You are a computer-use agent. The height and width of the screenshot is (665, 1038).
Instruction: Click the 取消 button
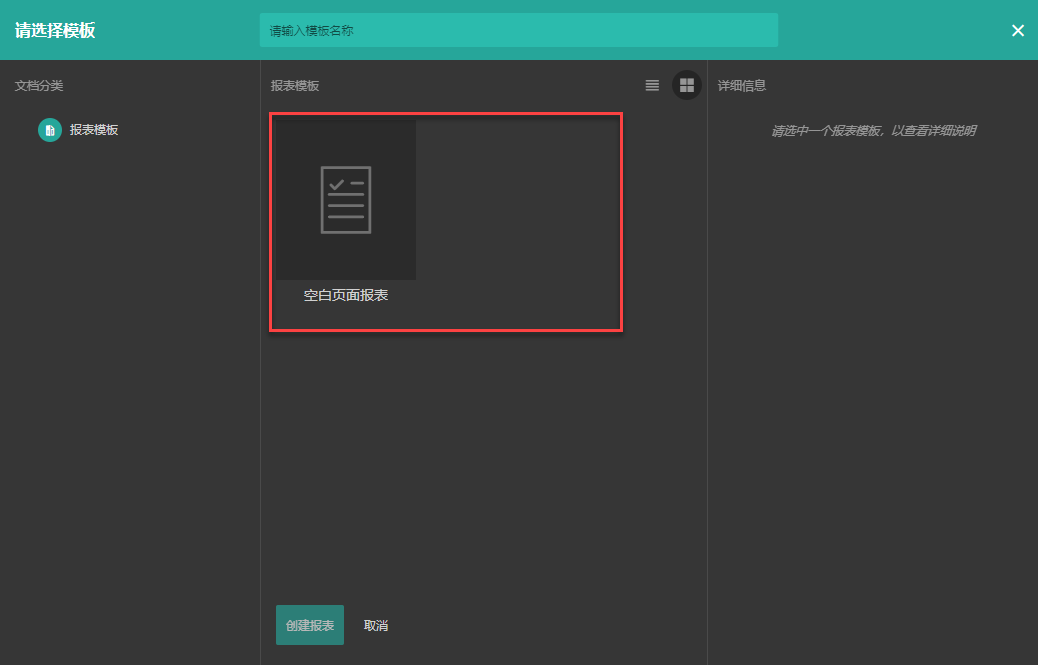click(376, 625)
